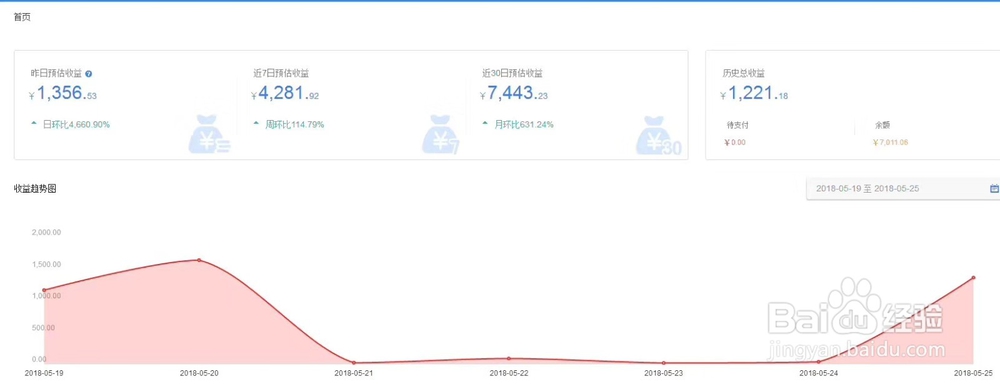The image size is (1000, 384).
Task: Click the 4,281.92 seven-day earnings value
Action: coord(285,94)
